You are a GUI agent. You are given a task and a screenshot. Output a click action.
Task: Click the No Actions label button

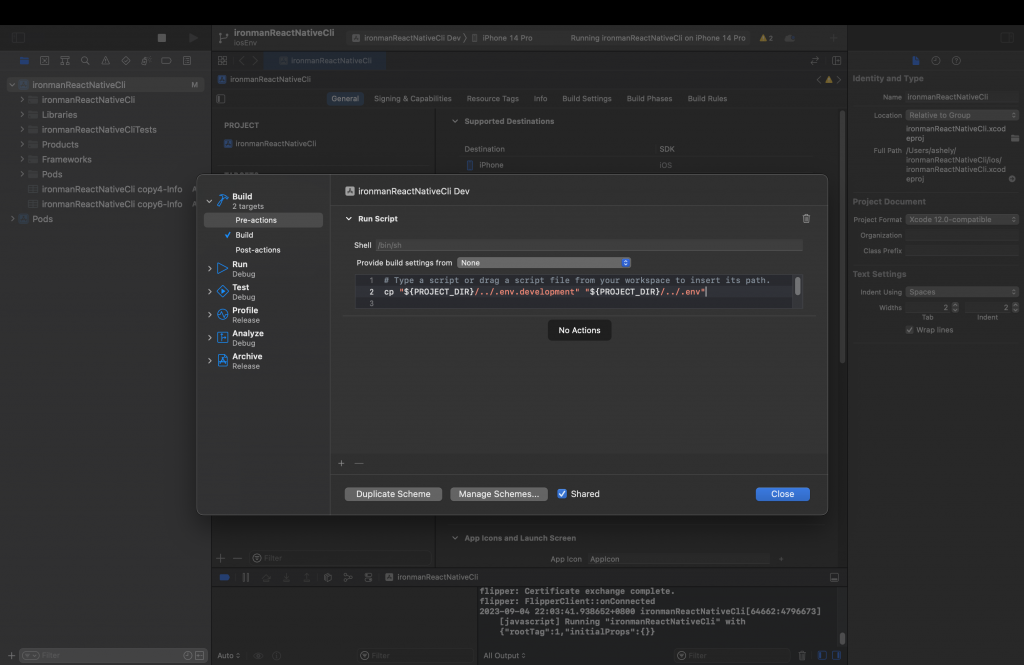[579, 331]
